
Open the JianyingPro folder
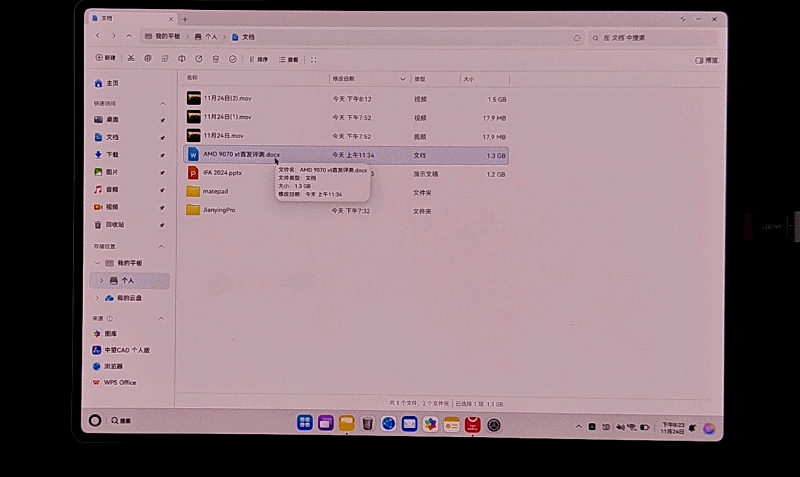[218, 210]
